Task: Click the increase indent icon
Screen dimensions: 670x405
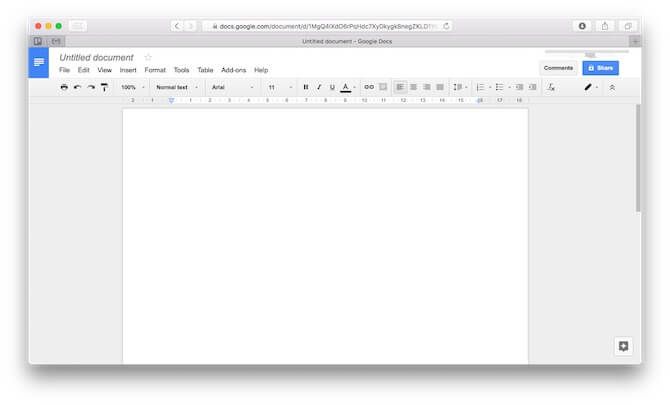Action: (x=532, y=87)
